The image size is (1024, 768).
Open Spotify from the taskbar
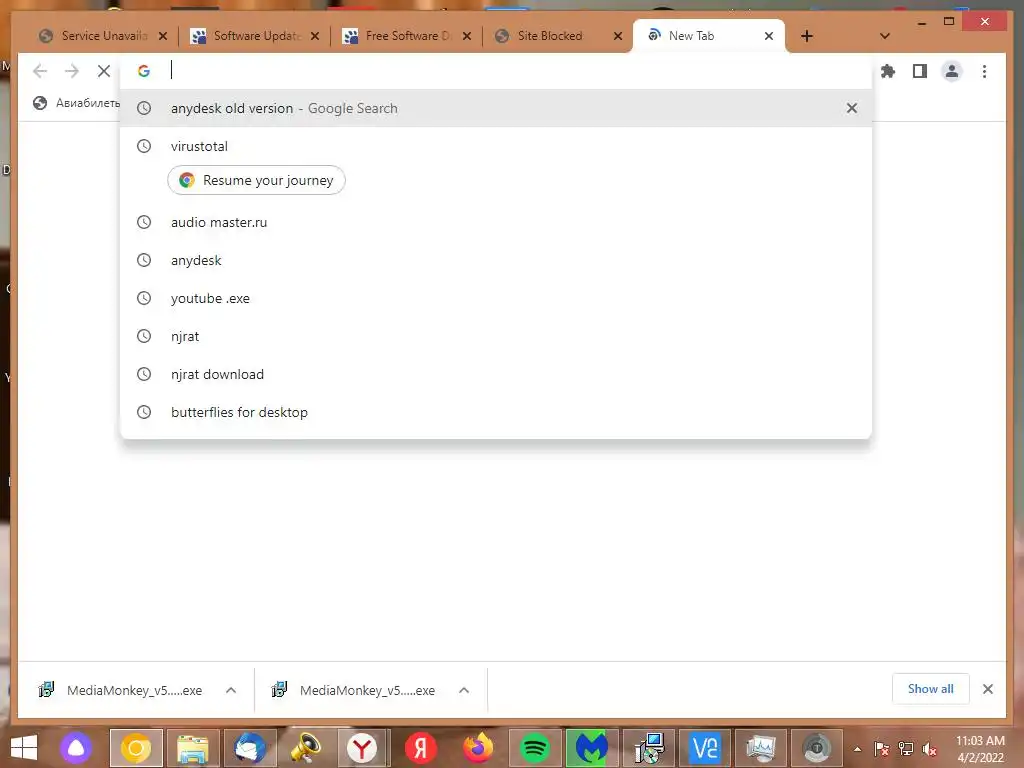[x=534, y=748]
